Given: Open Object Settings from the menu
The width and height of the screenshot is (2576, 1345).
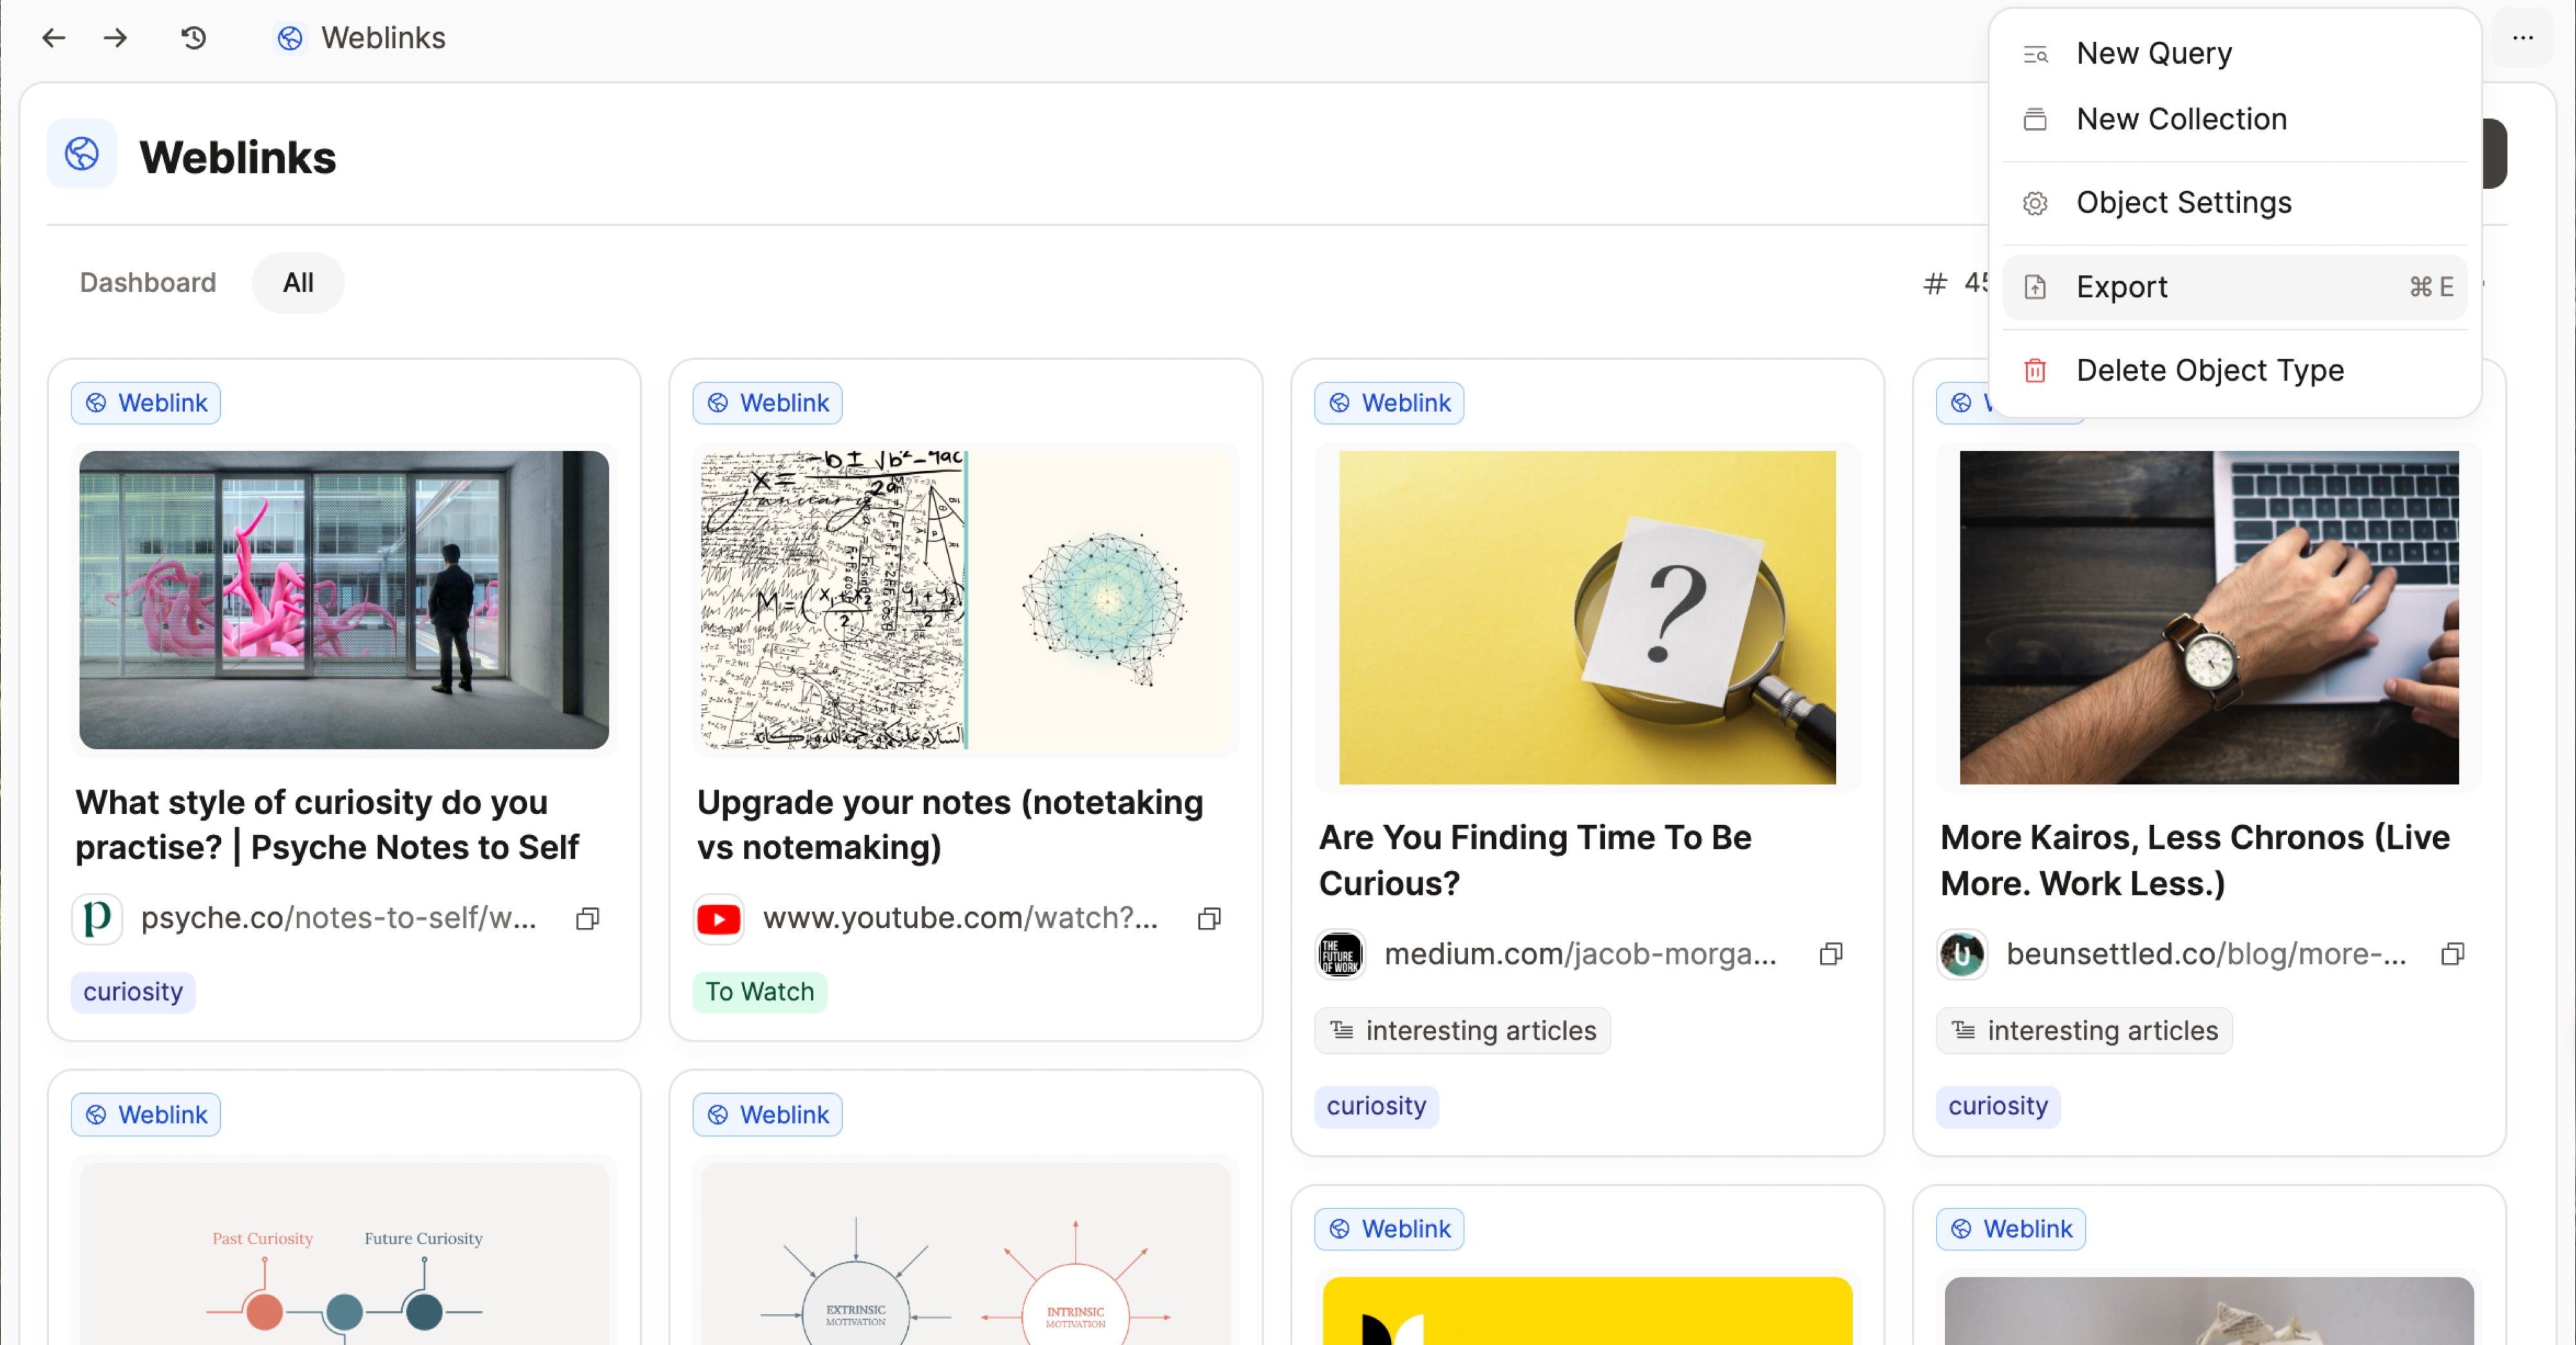Looking at the screenshot, I should 2183,203.
